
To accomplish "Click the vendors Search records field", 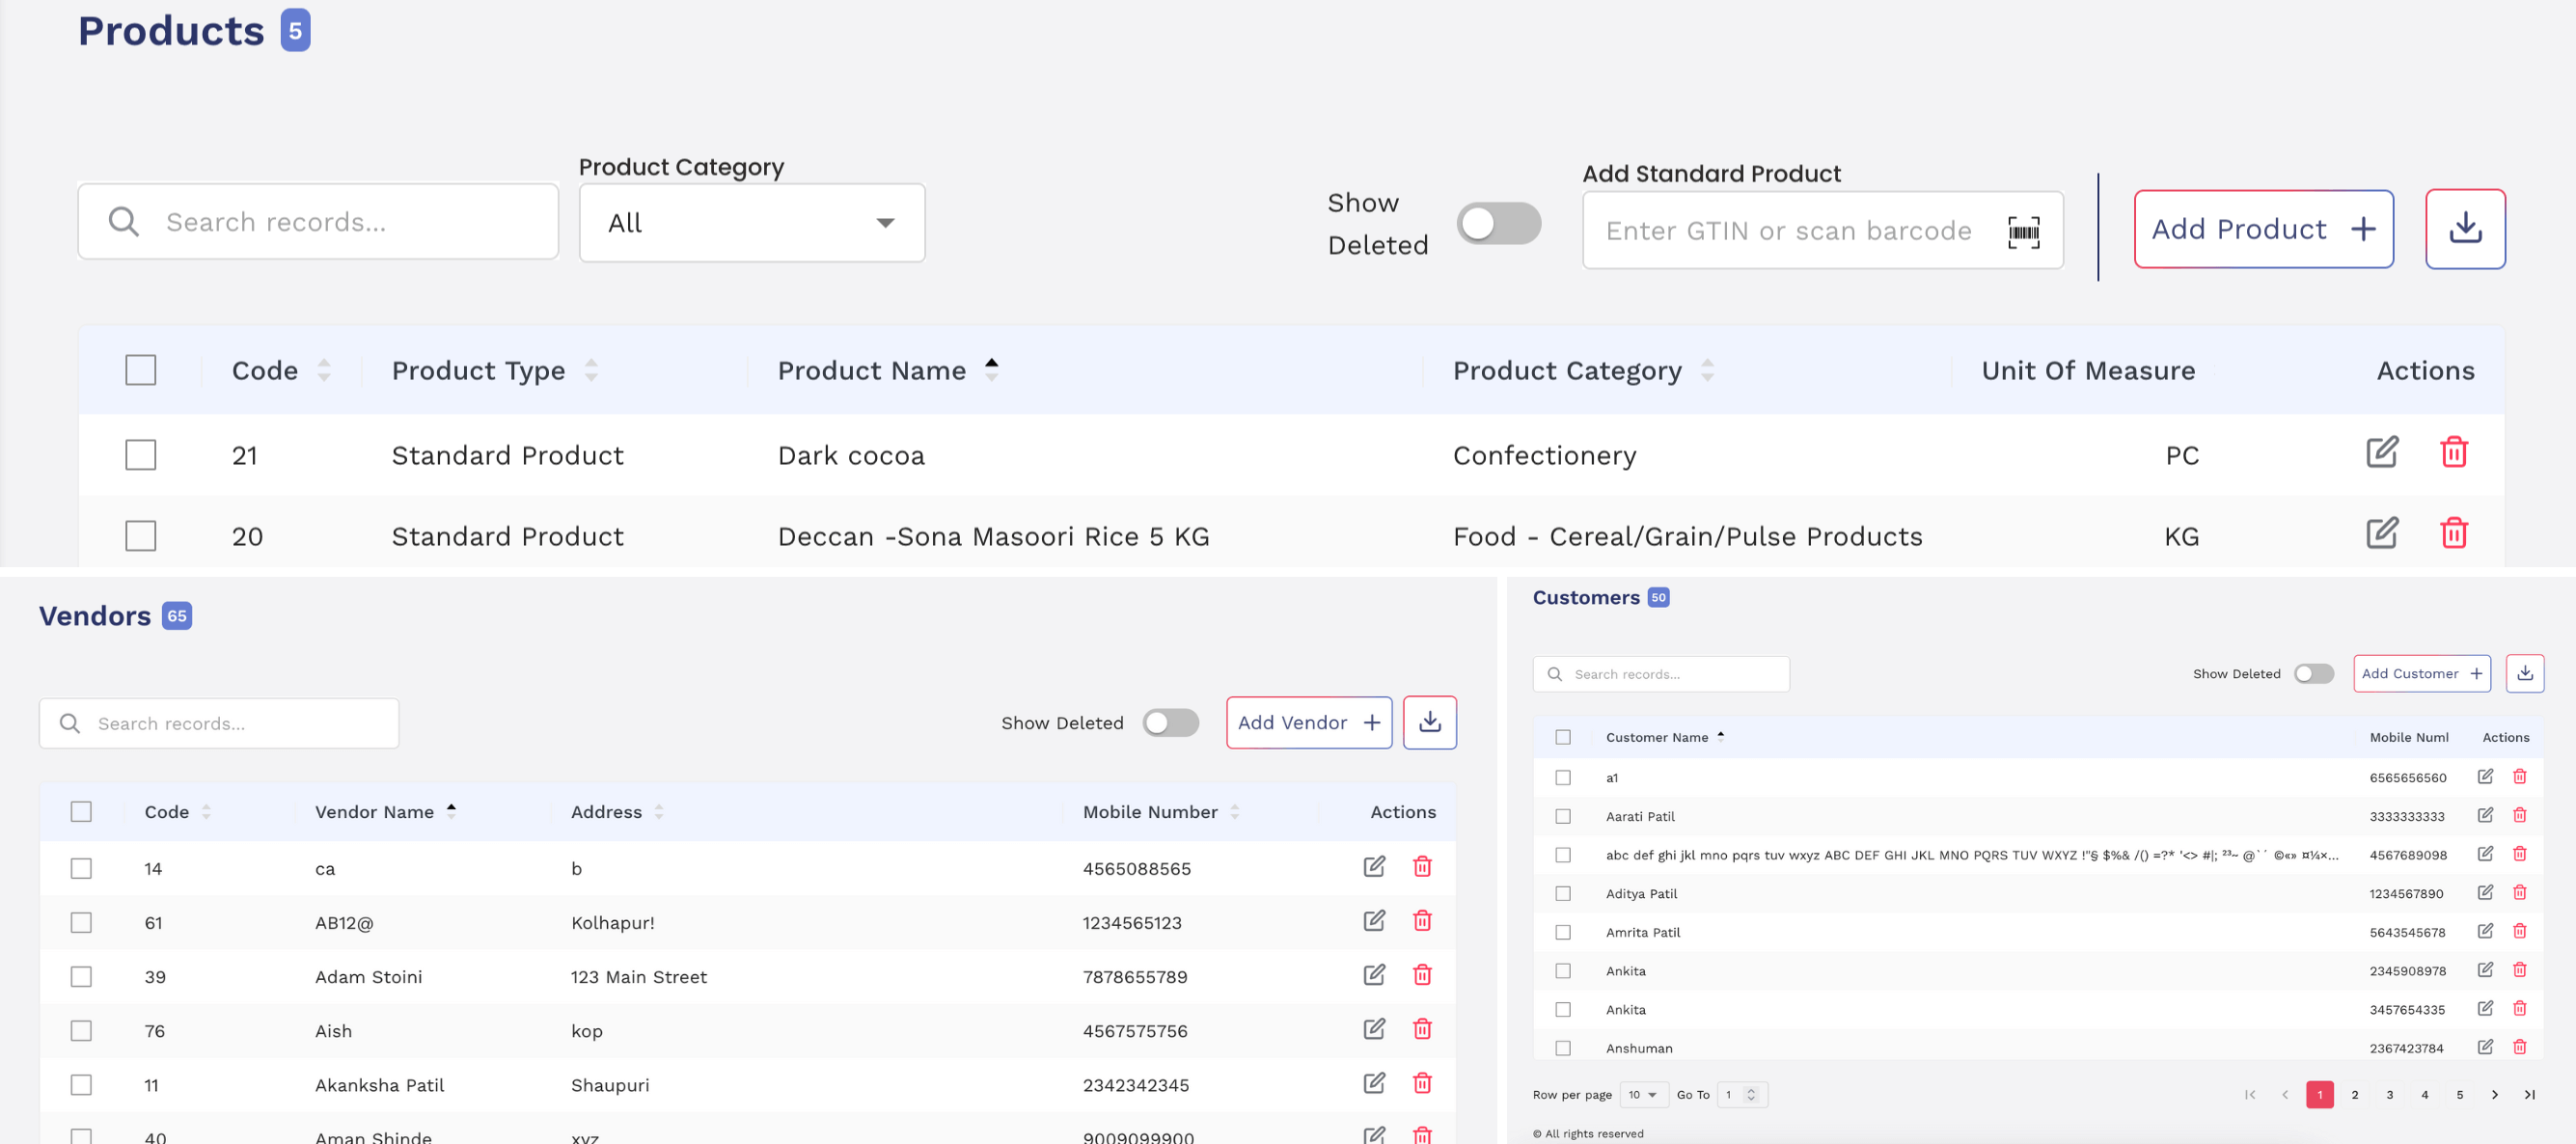I will (x=219, y=723).
